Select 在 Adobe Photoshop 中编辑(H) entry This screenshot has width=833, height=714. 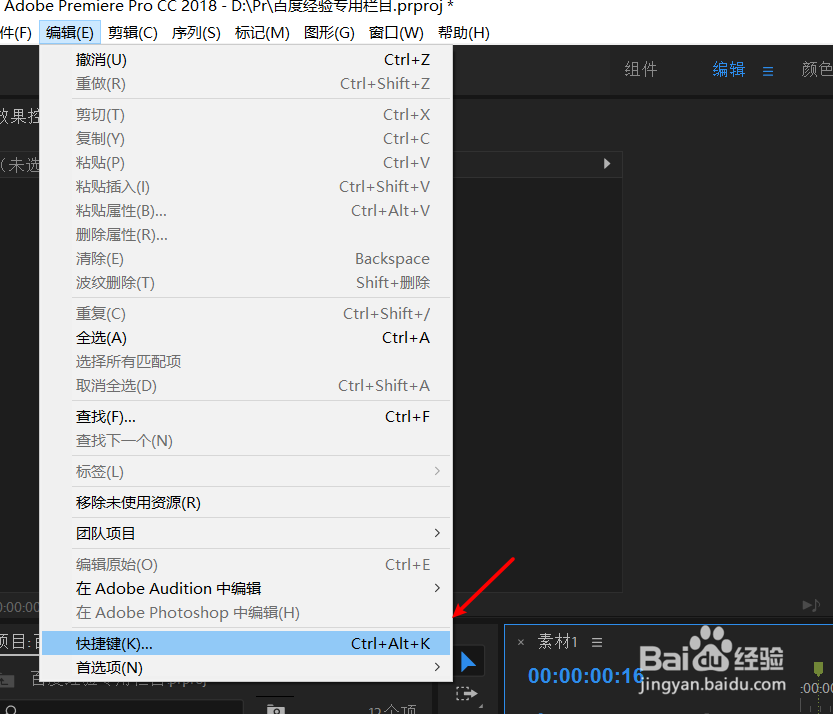(x=245, y=613)
